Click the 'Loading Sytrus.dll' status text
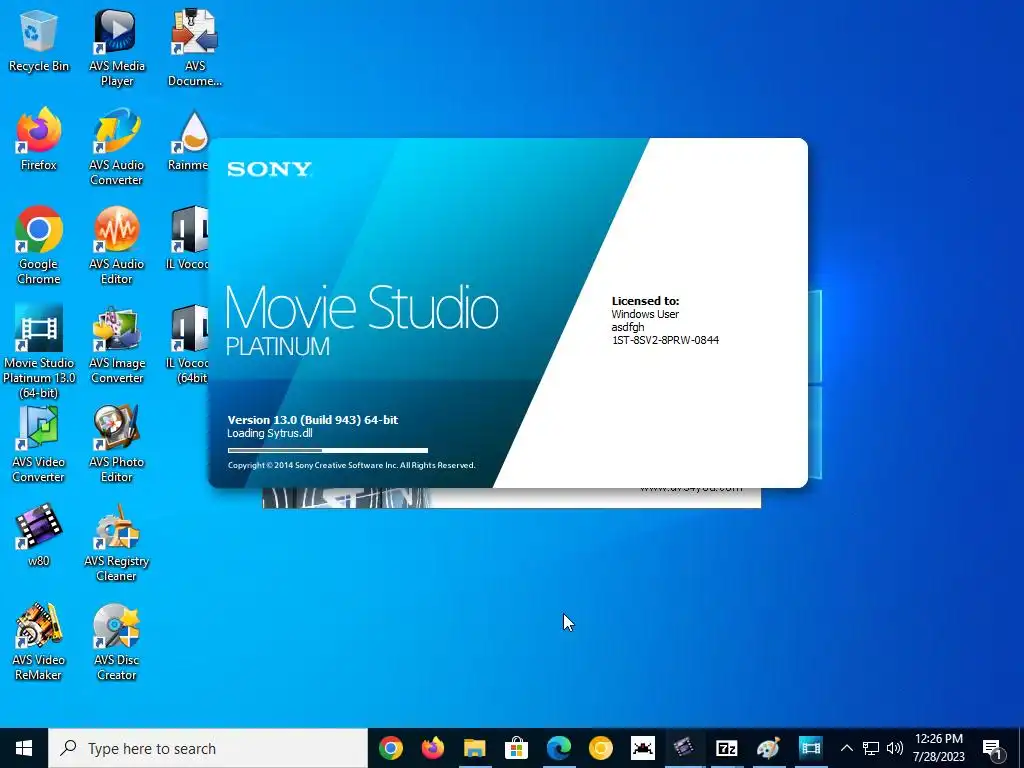The height and width of the screenshot is (768, 1024). [x=270, y=433]
